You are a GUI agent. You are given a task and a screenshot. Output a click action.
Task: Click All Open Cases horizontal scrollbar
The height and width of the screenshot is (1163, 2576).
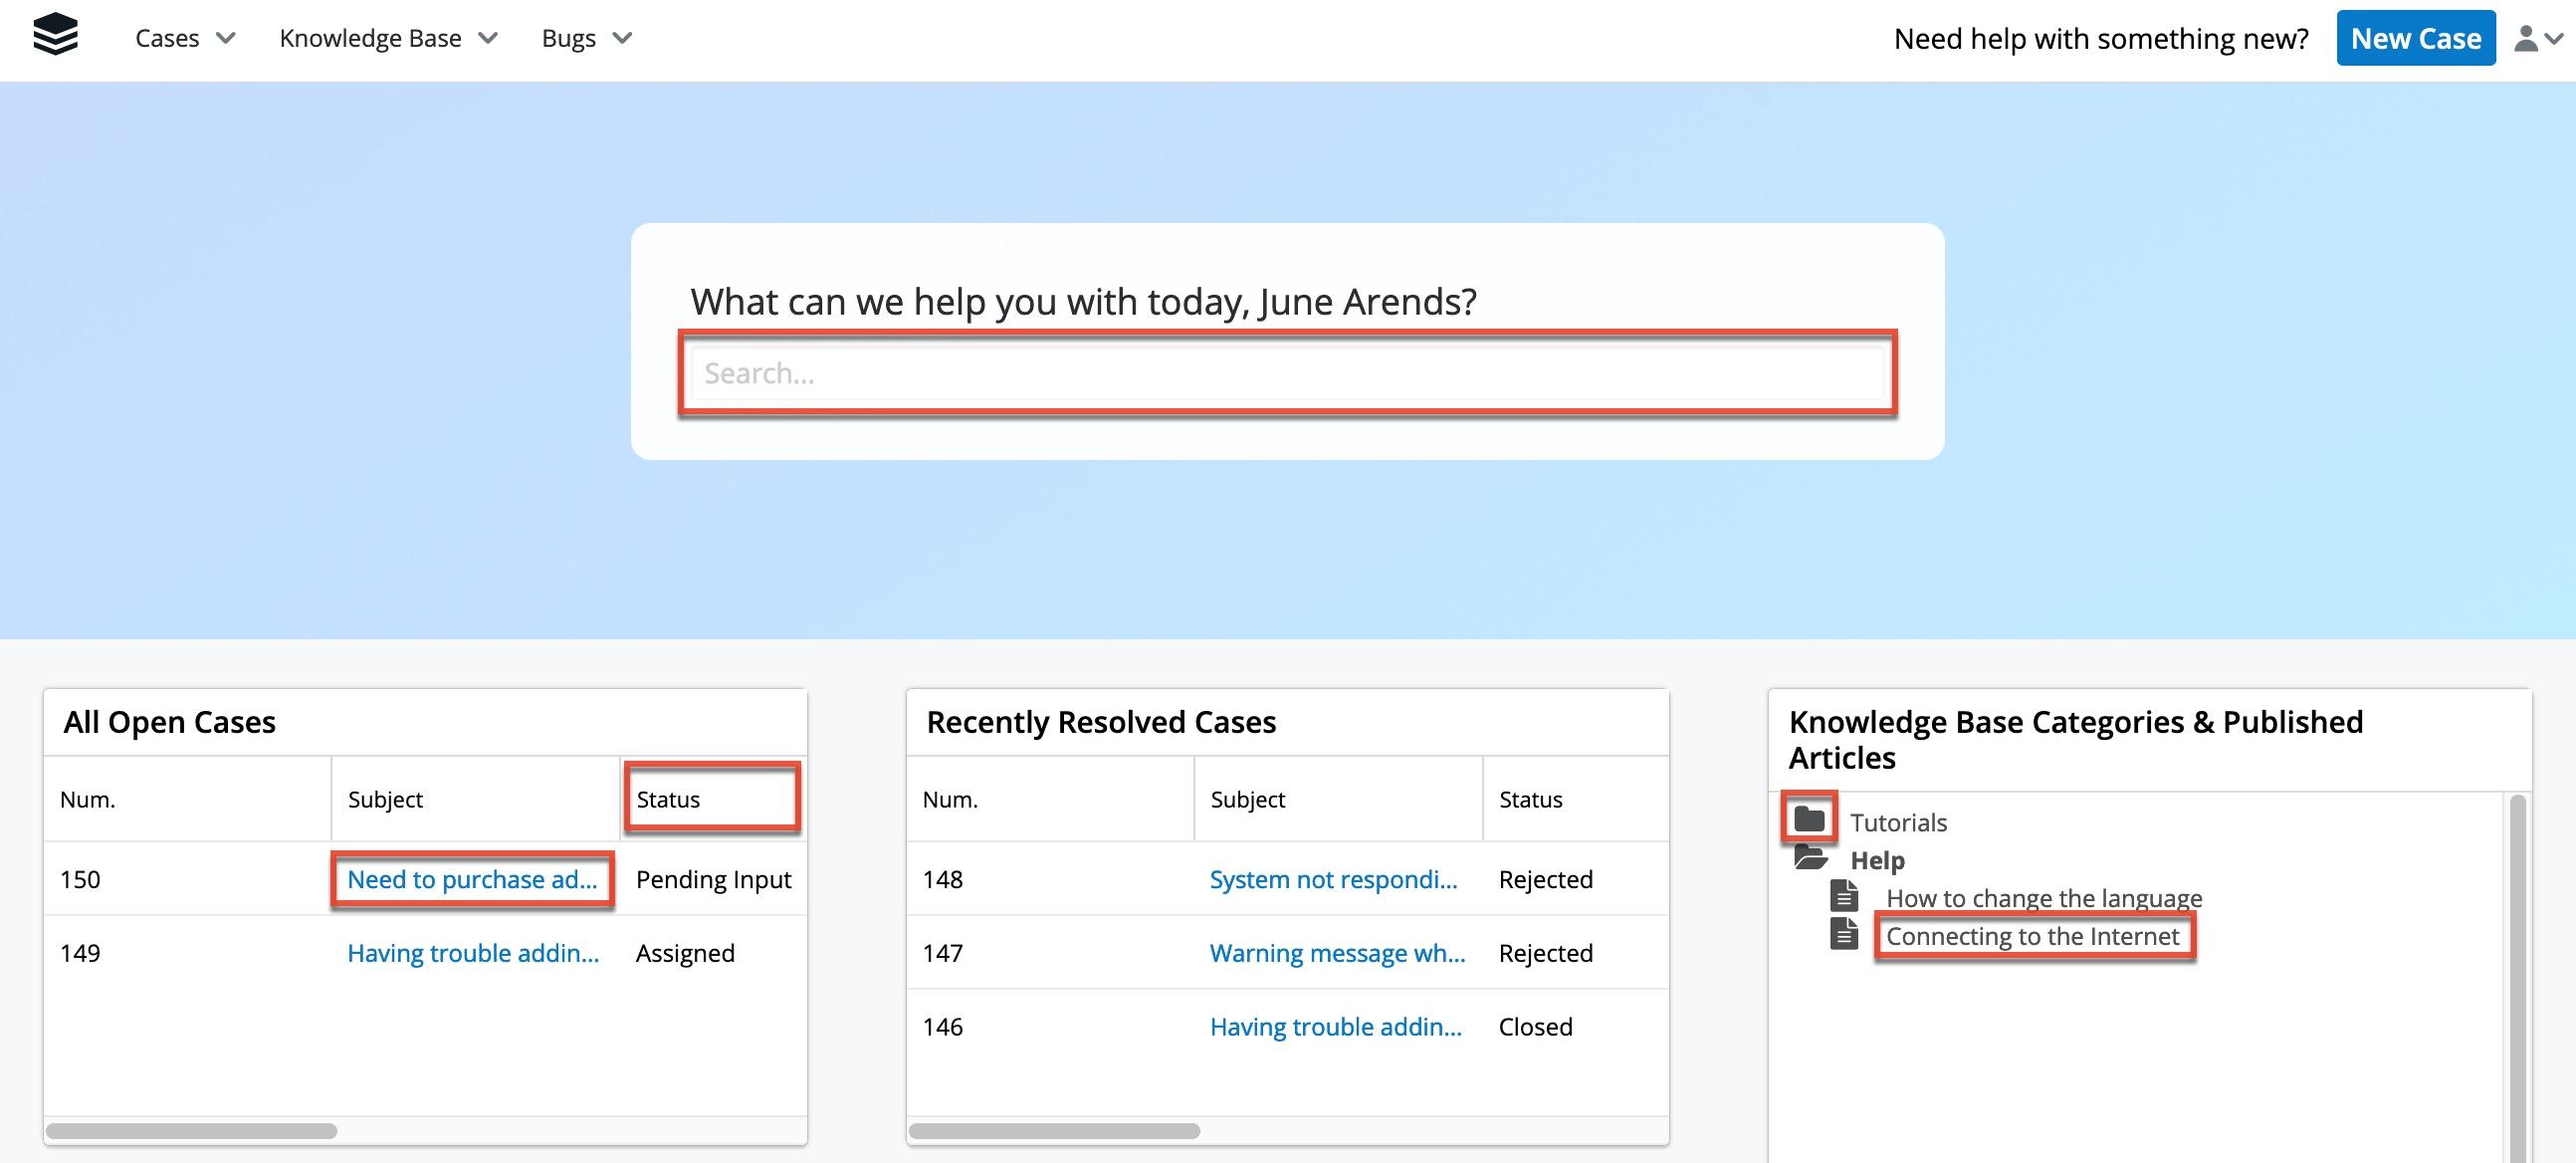192,1131
